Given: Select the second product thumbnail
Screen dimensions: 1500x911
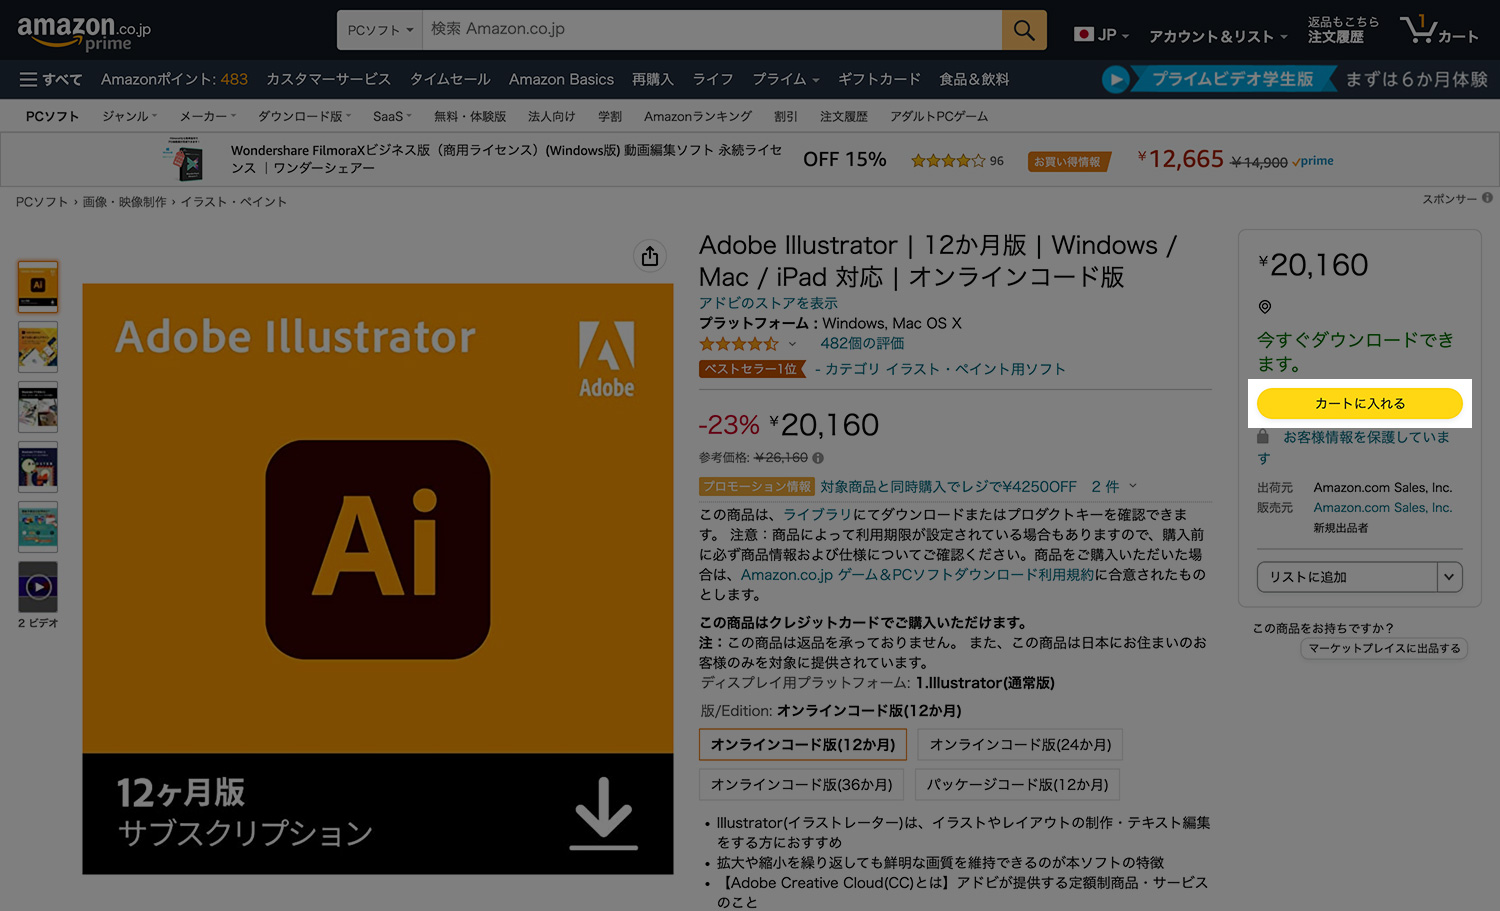Looking at the screenshot, I should 38,346.
